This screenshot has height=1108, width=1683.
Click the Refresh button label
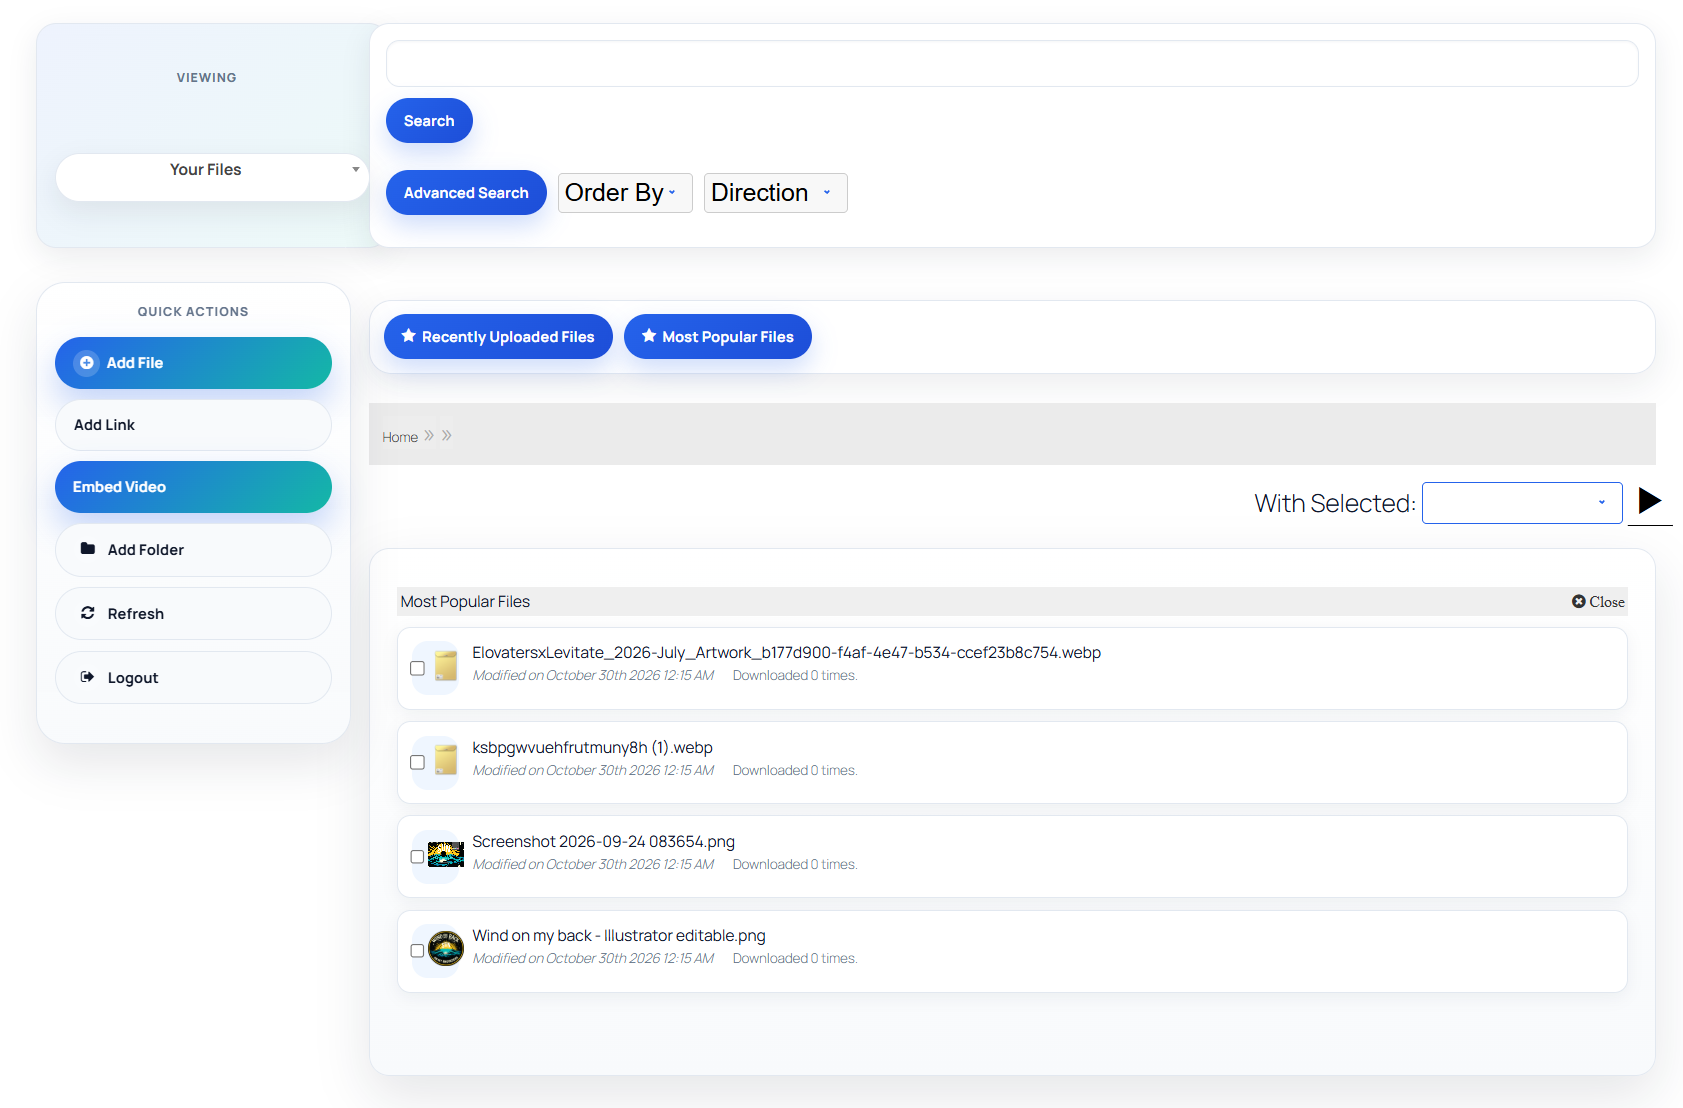[x=136, y=614]
